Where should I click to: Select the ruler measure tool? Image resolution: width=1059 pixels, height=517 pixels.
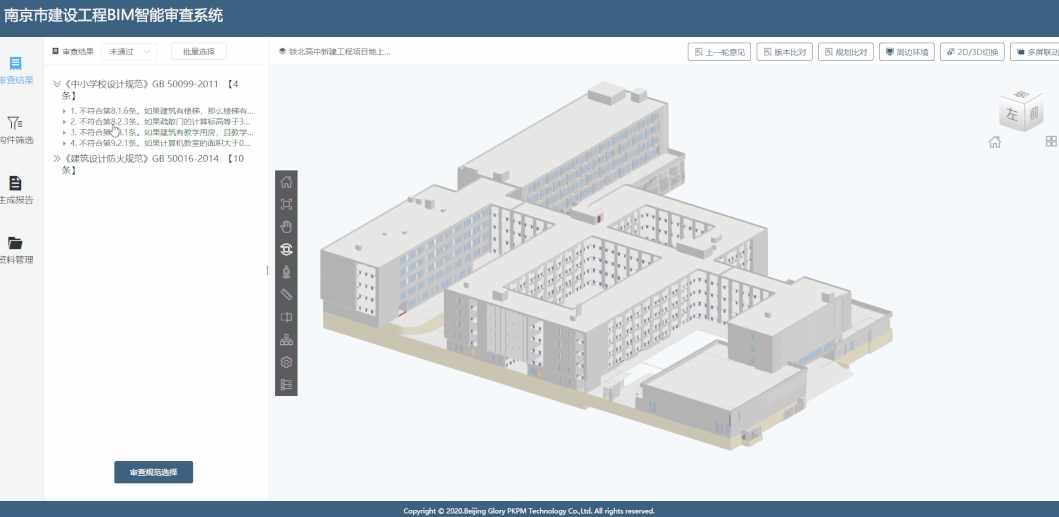[x=286, y=295]
